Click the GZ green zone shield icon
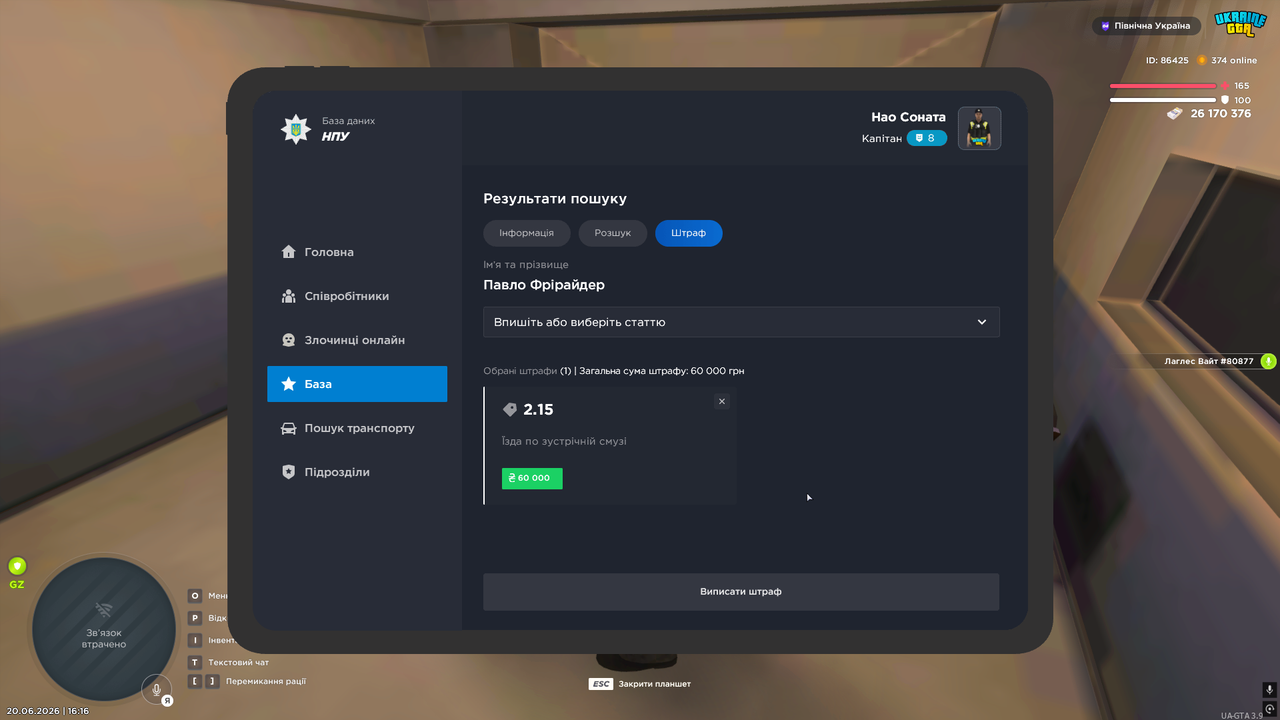 click(17, 566)
